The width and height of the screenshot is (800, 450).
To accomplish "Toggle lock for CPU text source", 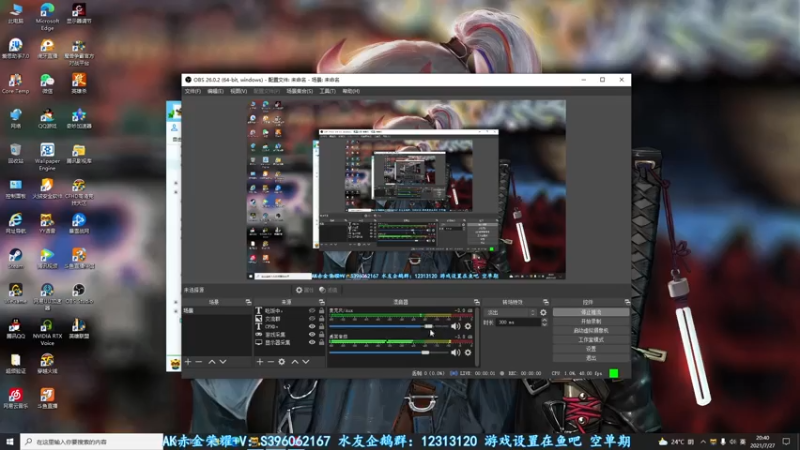I will [x=321, y=327].
